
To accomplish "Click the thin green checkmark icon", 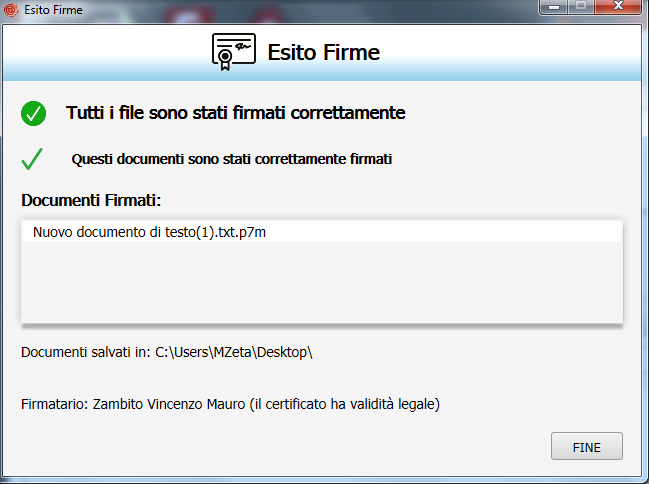I will pos(32,159).
